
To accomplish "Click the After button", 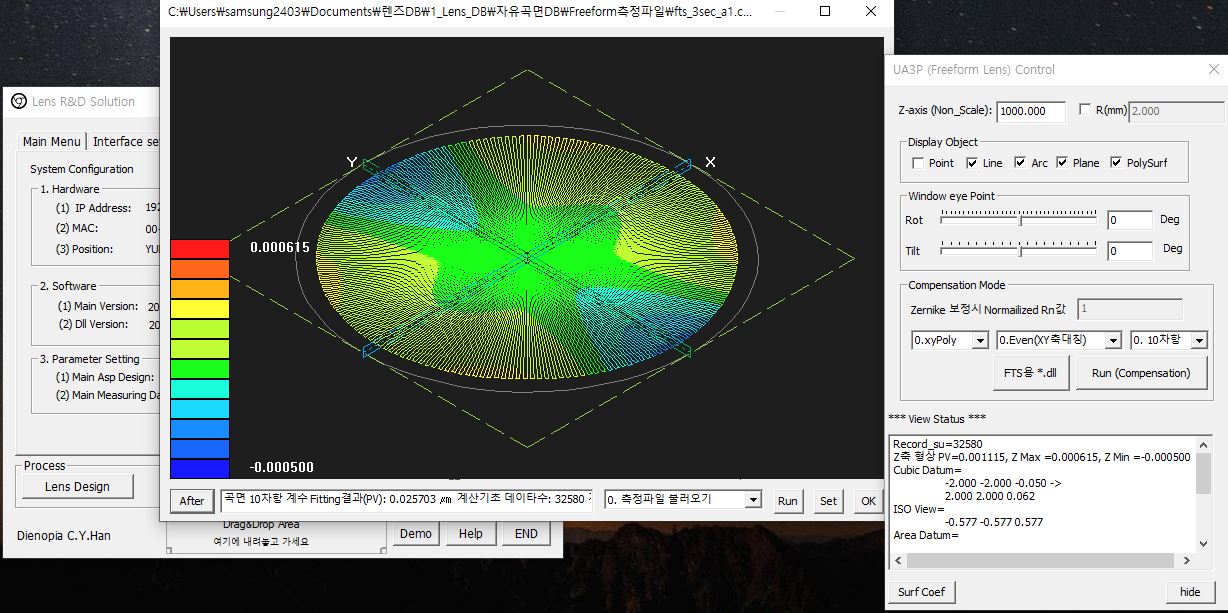I will 192,501.
